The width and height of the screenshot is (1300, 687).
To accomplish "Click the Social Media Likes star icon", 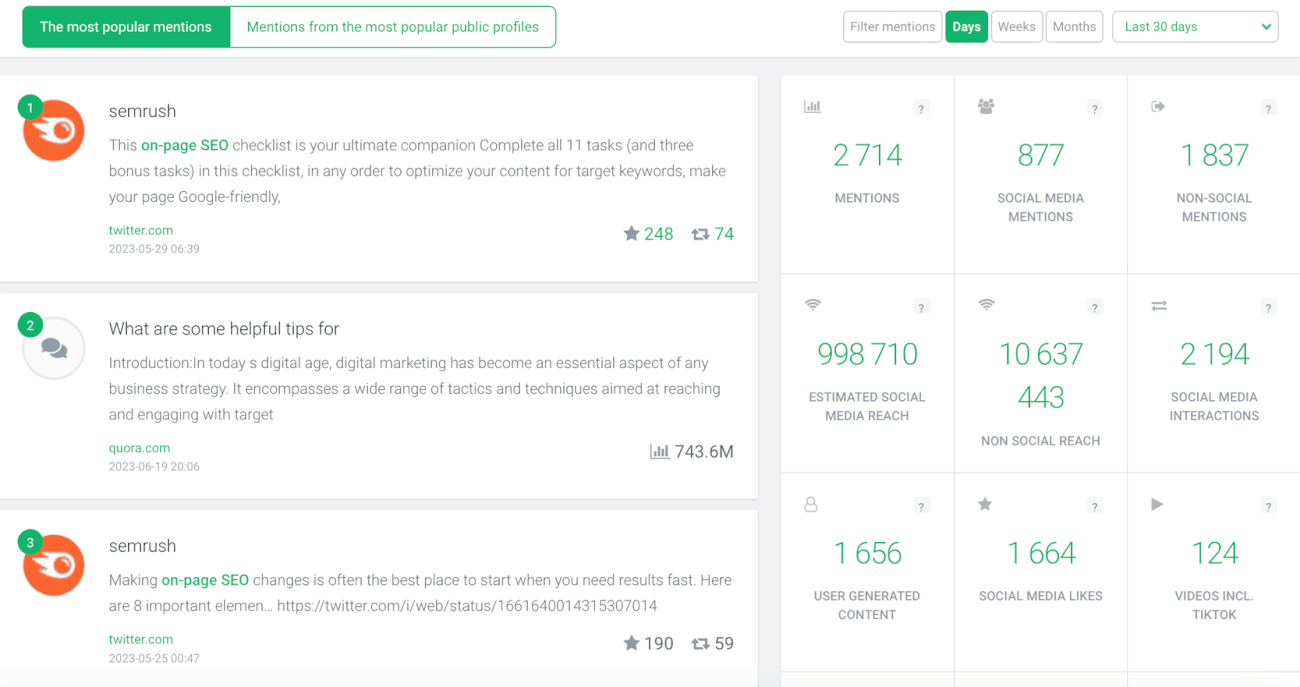I will point(986,504).
